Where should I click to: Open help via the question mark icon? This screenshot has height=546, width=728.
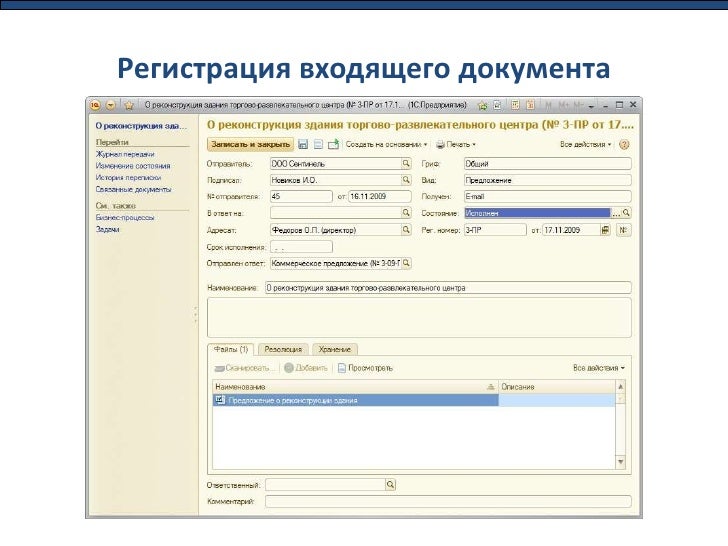point(624,144)
